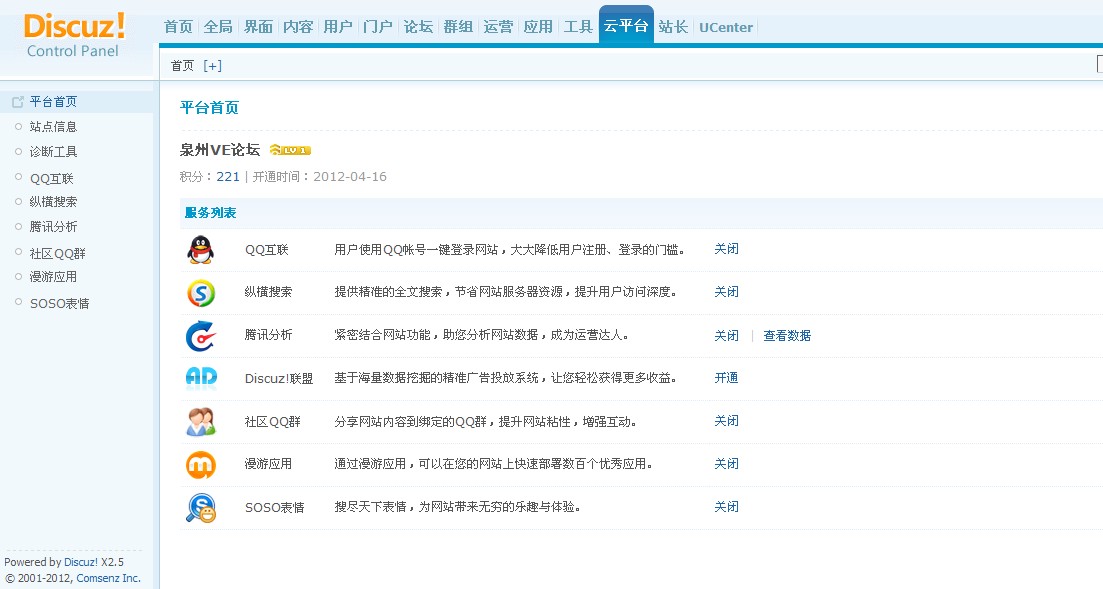The image size is (1103, 589).
Task: Open the 全局 top menu
Action: pos(218,27)
